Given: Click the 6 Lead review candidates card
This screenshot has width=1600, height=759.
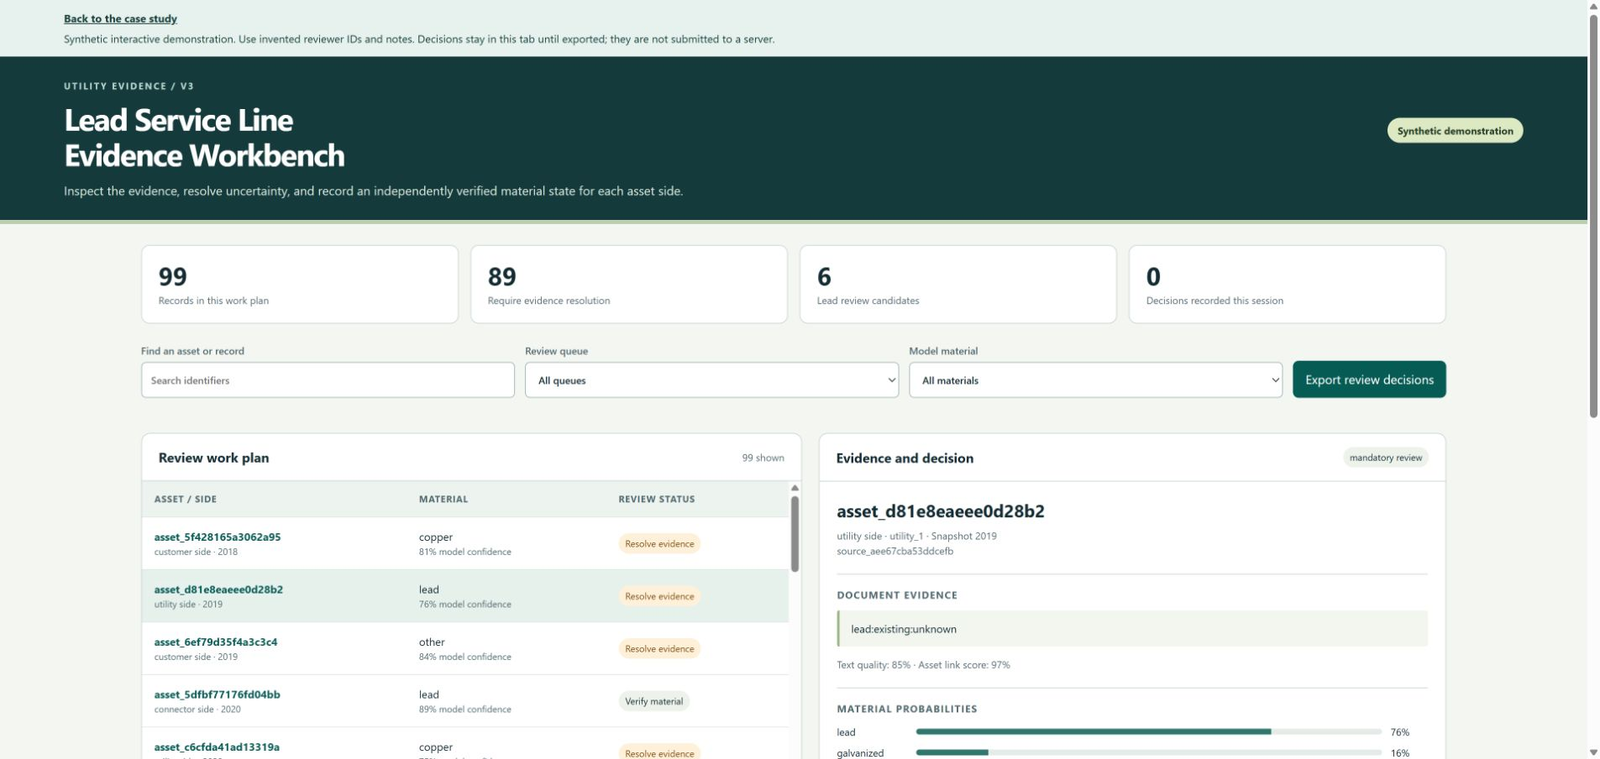Looking at the screenshot, I should (x=958, y=284).
